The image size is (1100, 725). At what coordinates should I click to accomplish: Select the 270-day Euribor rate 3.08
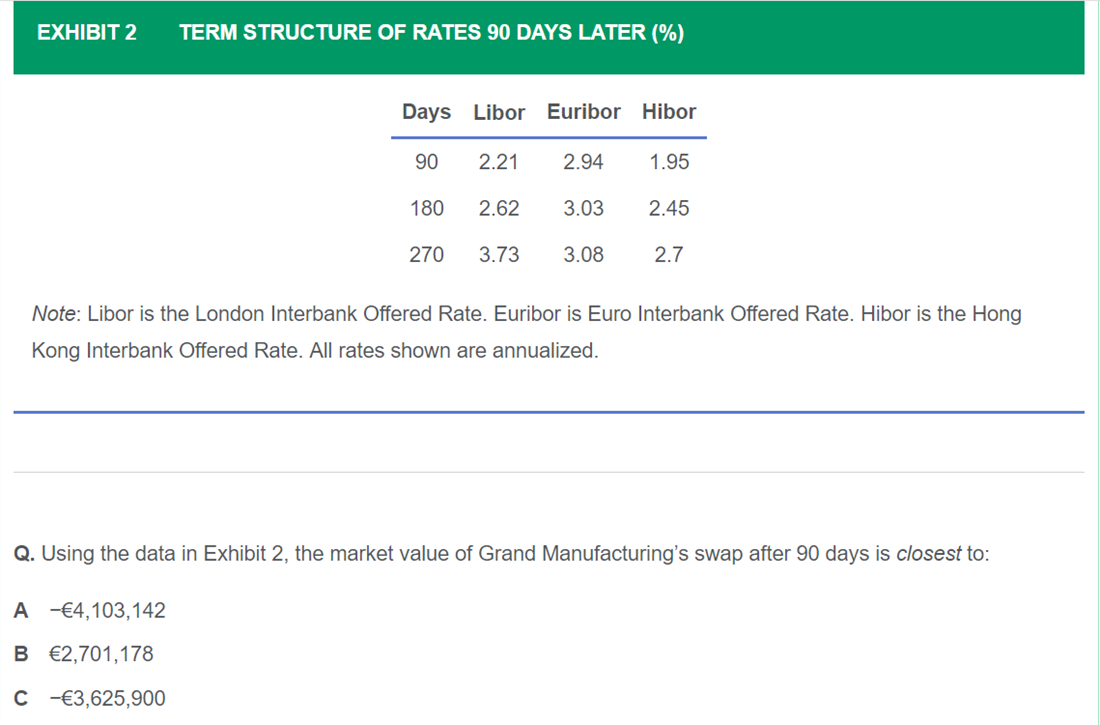583,254
